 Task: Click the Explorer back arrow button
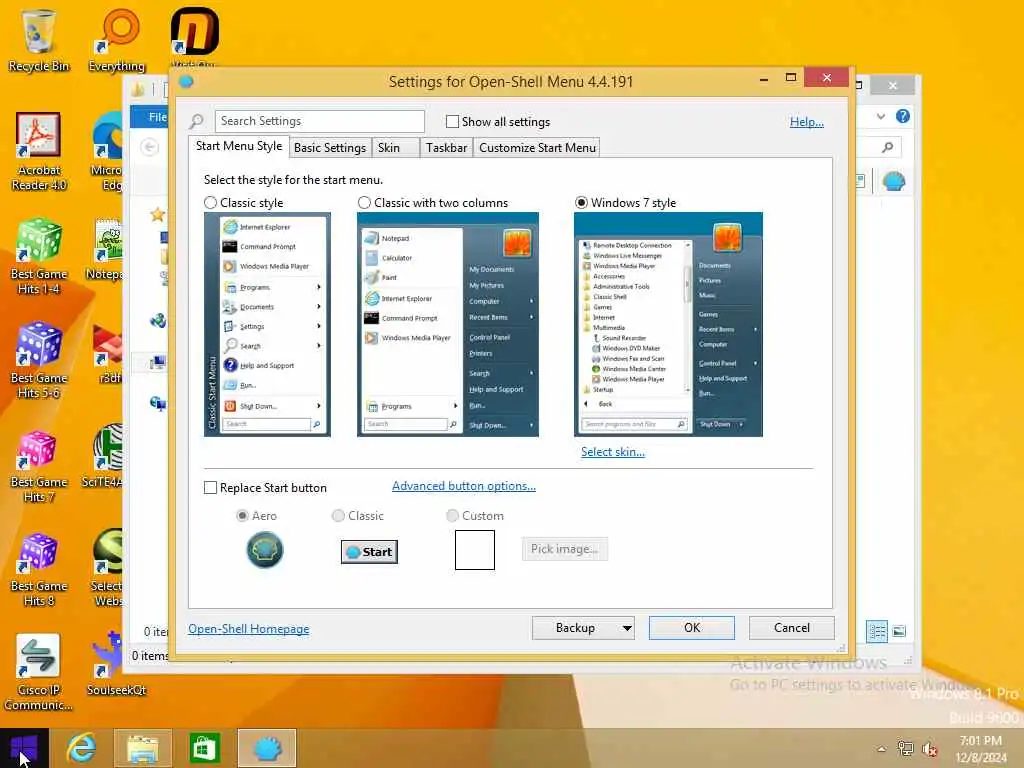click(150, 147)
